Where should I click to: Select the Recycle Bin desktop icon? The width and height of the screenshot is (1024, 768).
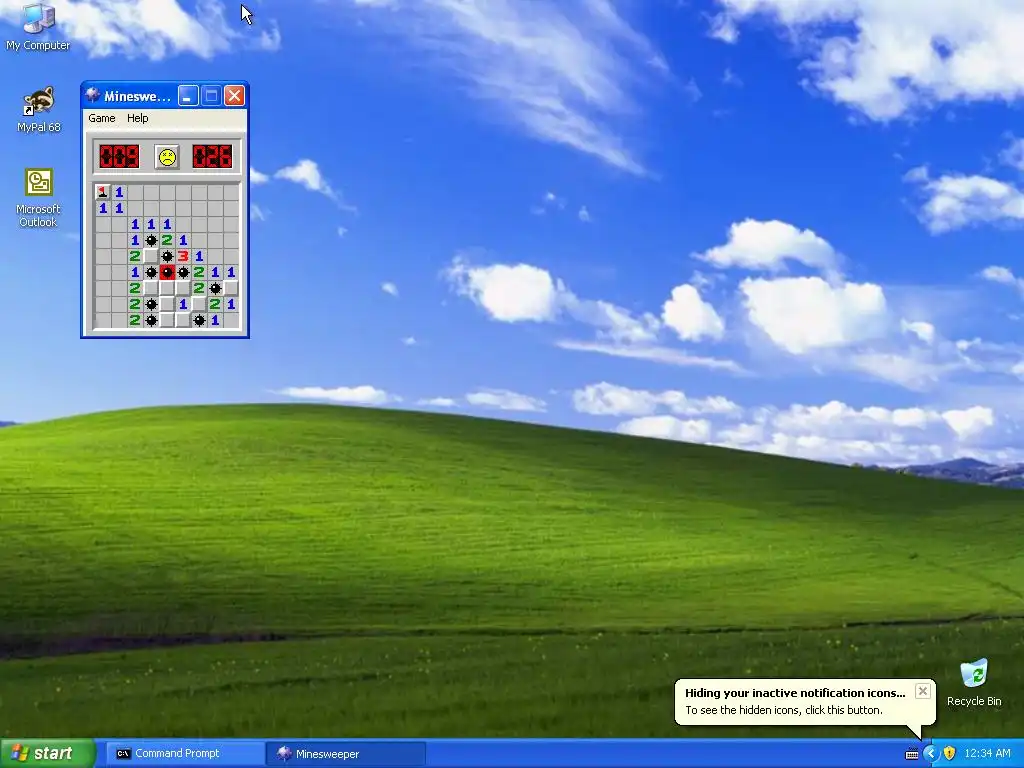pos(974,683)
